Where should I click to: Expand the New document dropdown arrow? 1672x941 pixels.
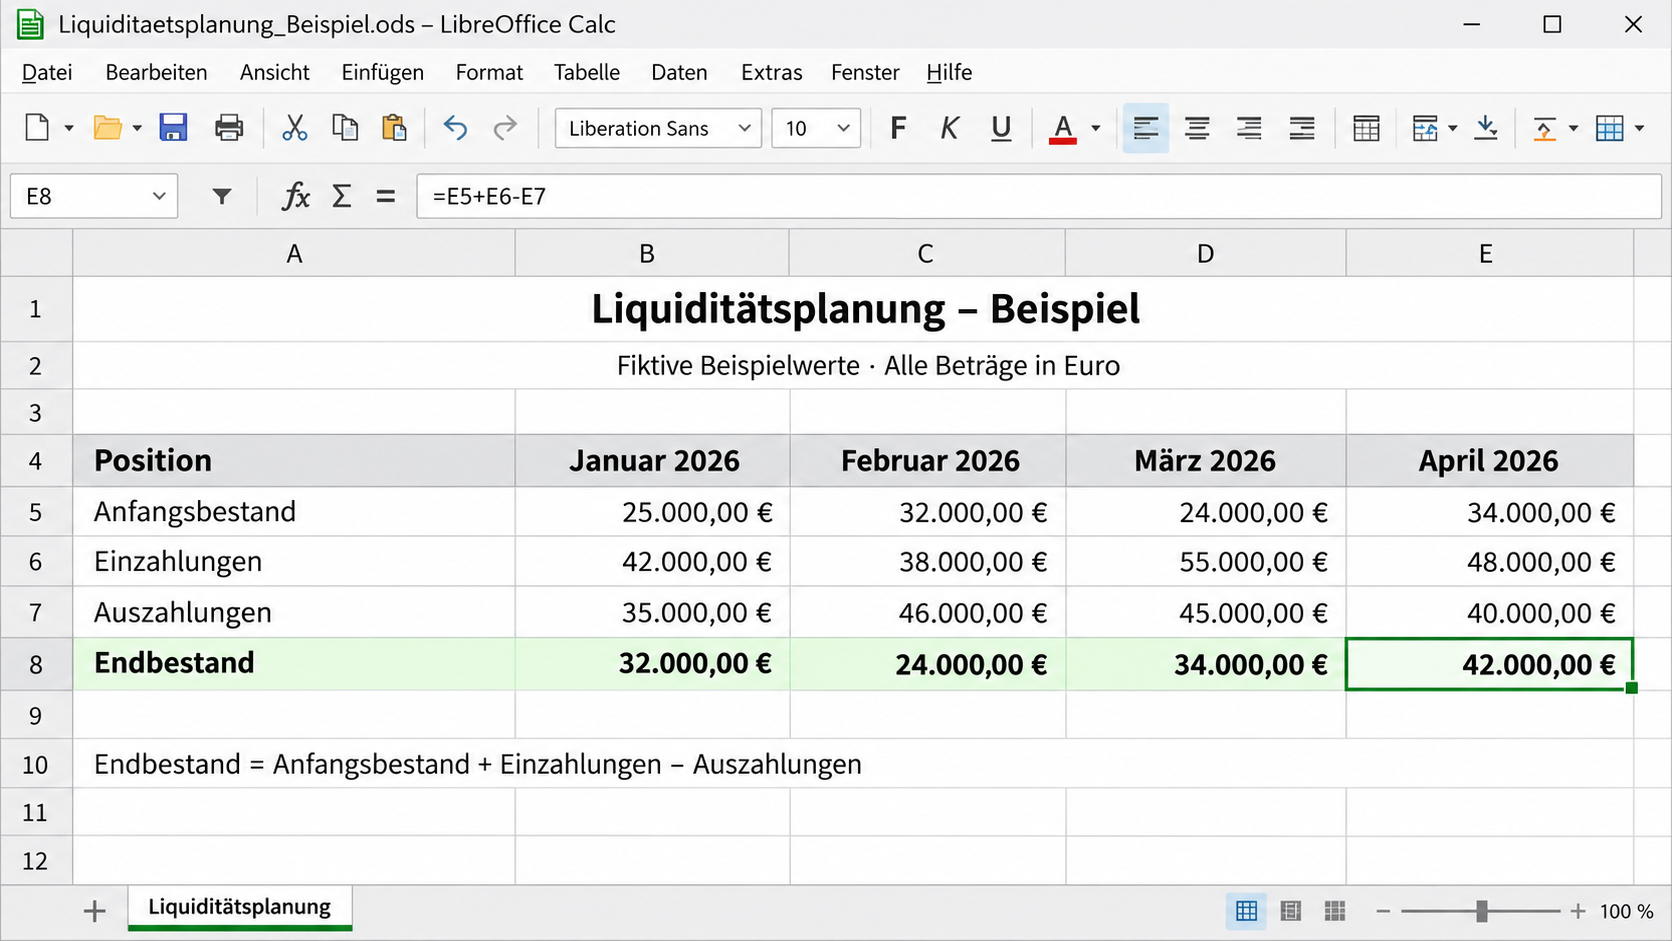tap(69, 128)
